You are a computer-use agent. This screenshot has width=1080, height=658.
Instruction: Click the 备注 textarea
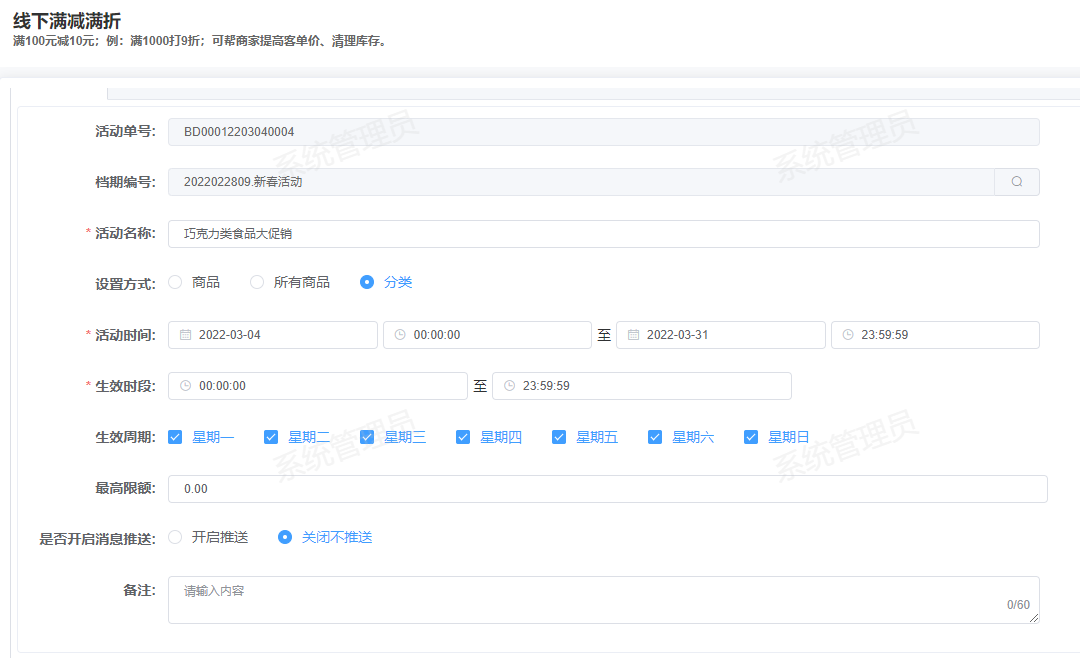click(x=603, y=600)
